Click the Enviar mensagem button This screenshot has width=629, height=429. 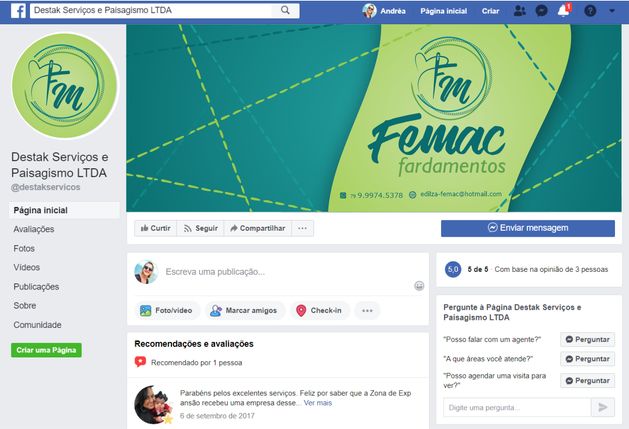tap(528, 228)
